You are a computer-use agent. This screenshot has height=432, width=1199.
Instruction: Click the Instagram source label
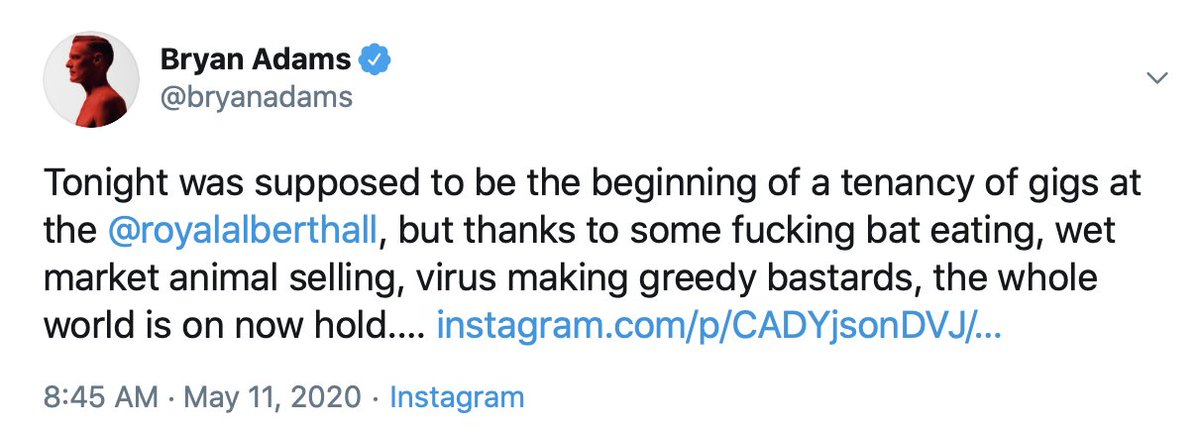456,397
